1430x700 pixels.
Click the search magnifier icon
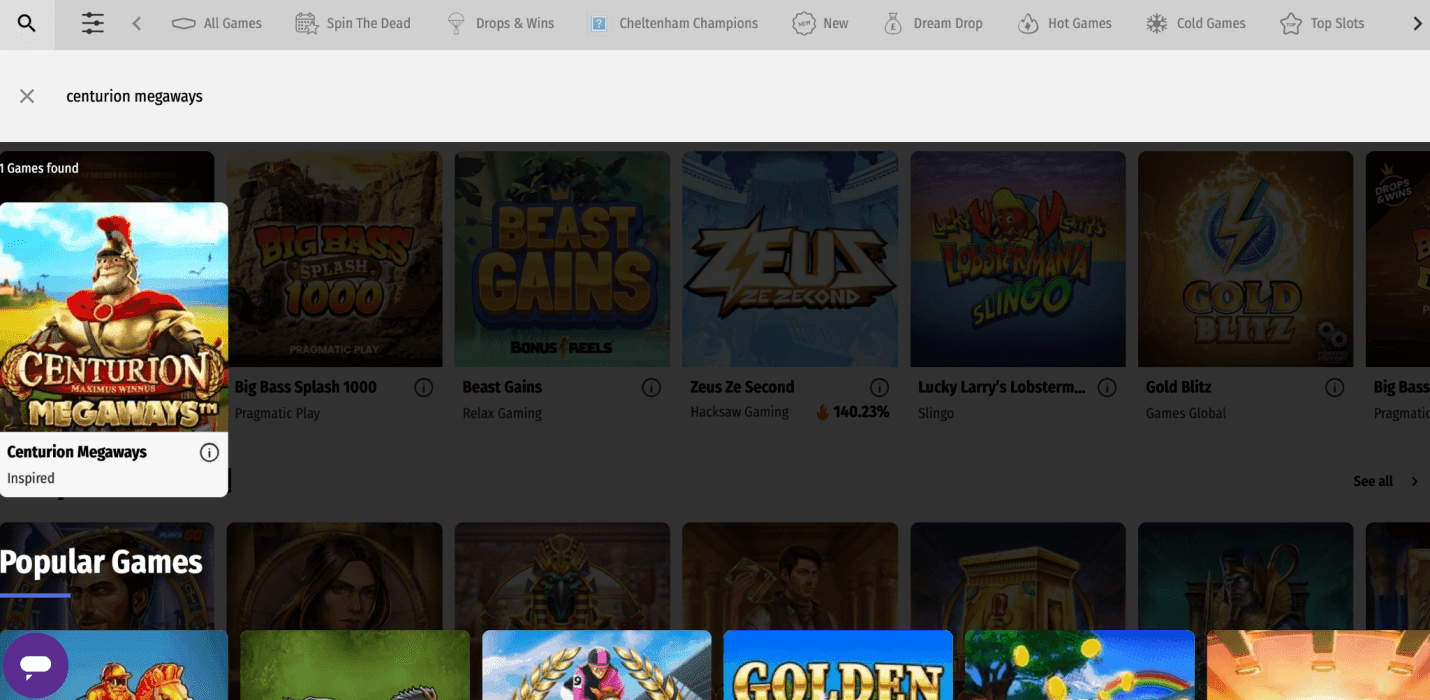tap(27, 24)
